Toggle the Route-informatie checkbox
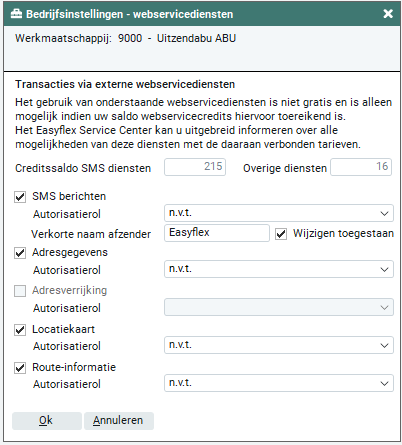The image size is (402, 445). coord(20,368)
